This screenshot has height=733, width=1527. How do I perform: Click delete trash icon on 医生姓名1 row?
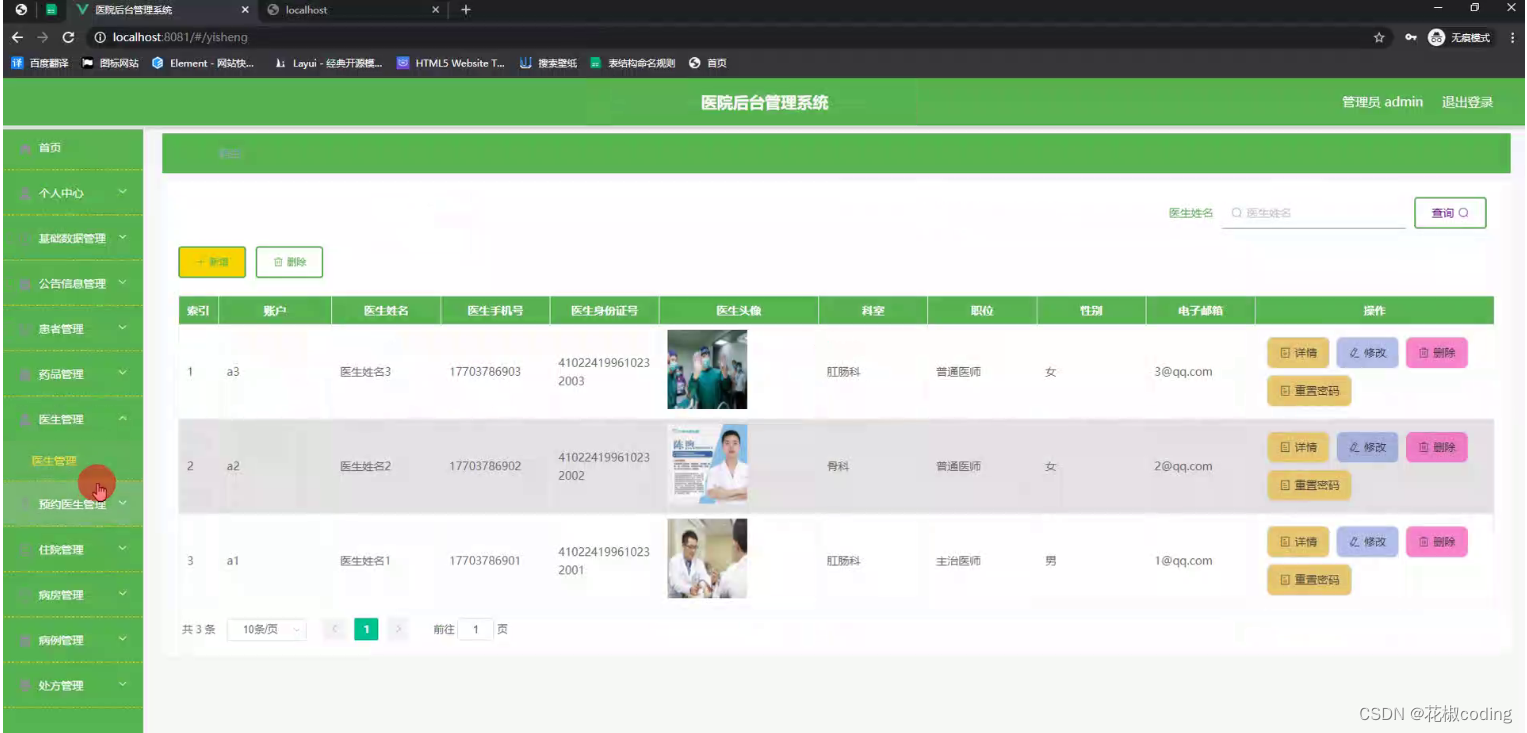click(1424, 541)
